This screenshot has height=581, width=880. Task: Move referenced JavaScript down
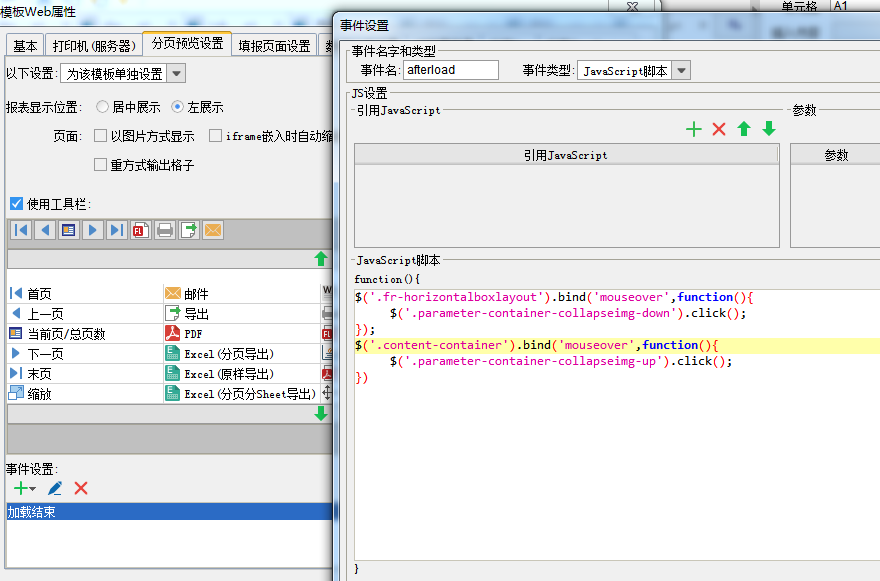tap(769, 129)
